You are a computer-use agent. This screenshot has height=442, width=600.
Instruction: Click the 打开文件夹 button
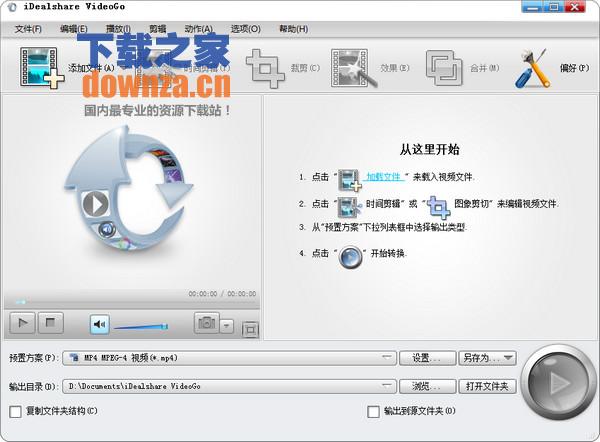[x=488, y=387]
